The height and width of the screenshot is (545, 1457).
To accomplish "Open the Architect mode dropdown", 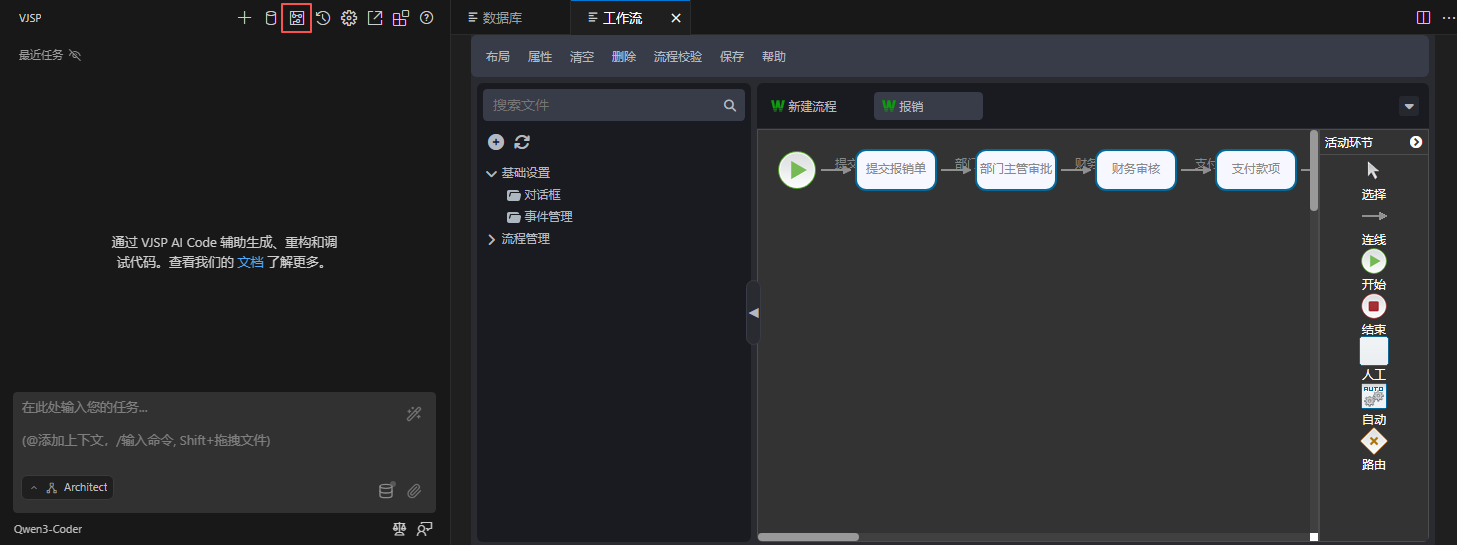I will point(68,488).
